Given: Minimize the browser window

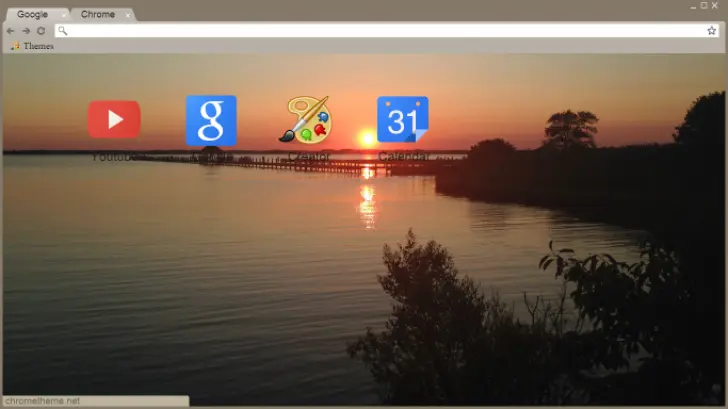Looking at the screenshot, I should 693,5.
